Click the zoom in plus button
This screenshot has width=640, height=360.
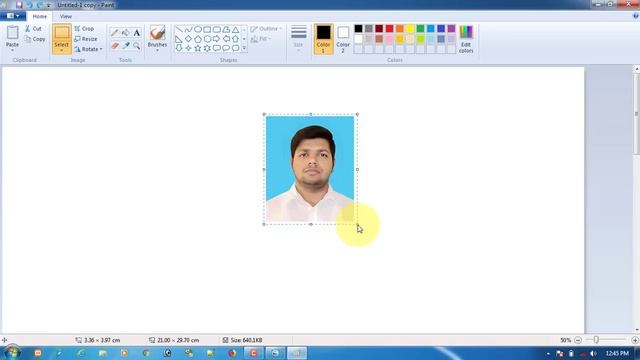pos(635,340)
